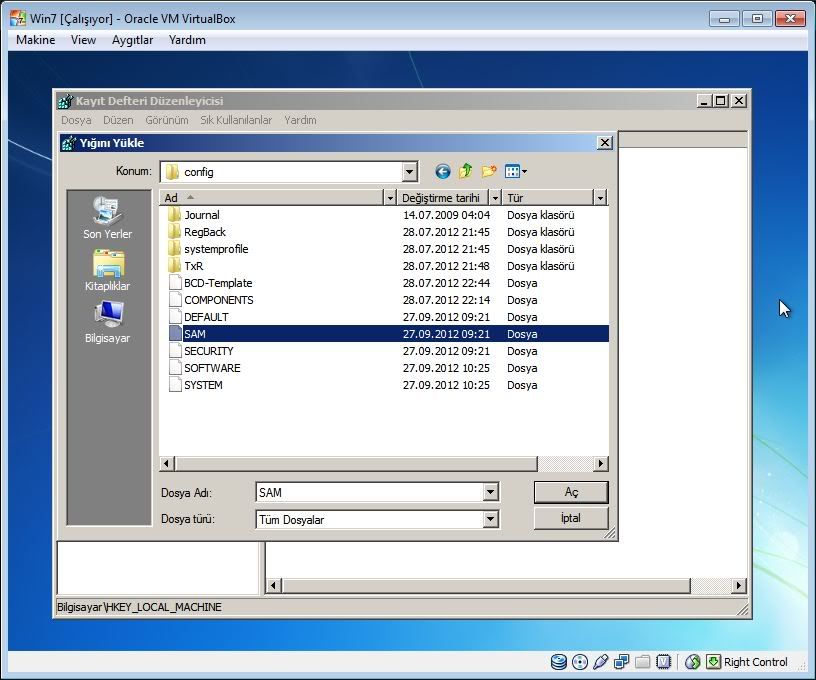Select Bilgisayar in places sidebar
Screen dimensions: 816x680
107,322
